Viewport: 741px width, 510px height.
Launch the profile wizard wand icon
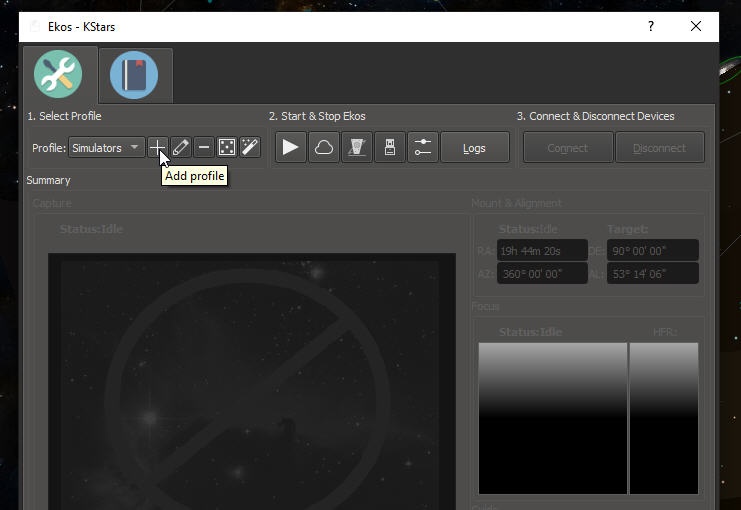coord(250,148)
